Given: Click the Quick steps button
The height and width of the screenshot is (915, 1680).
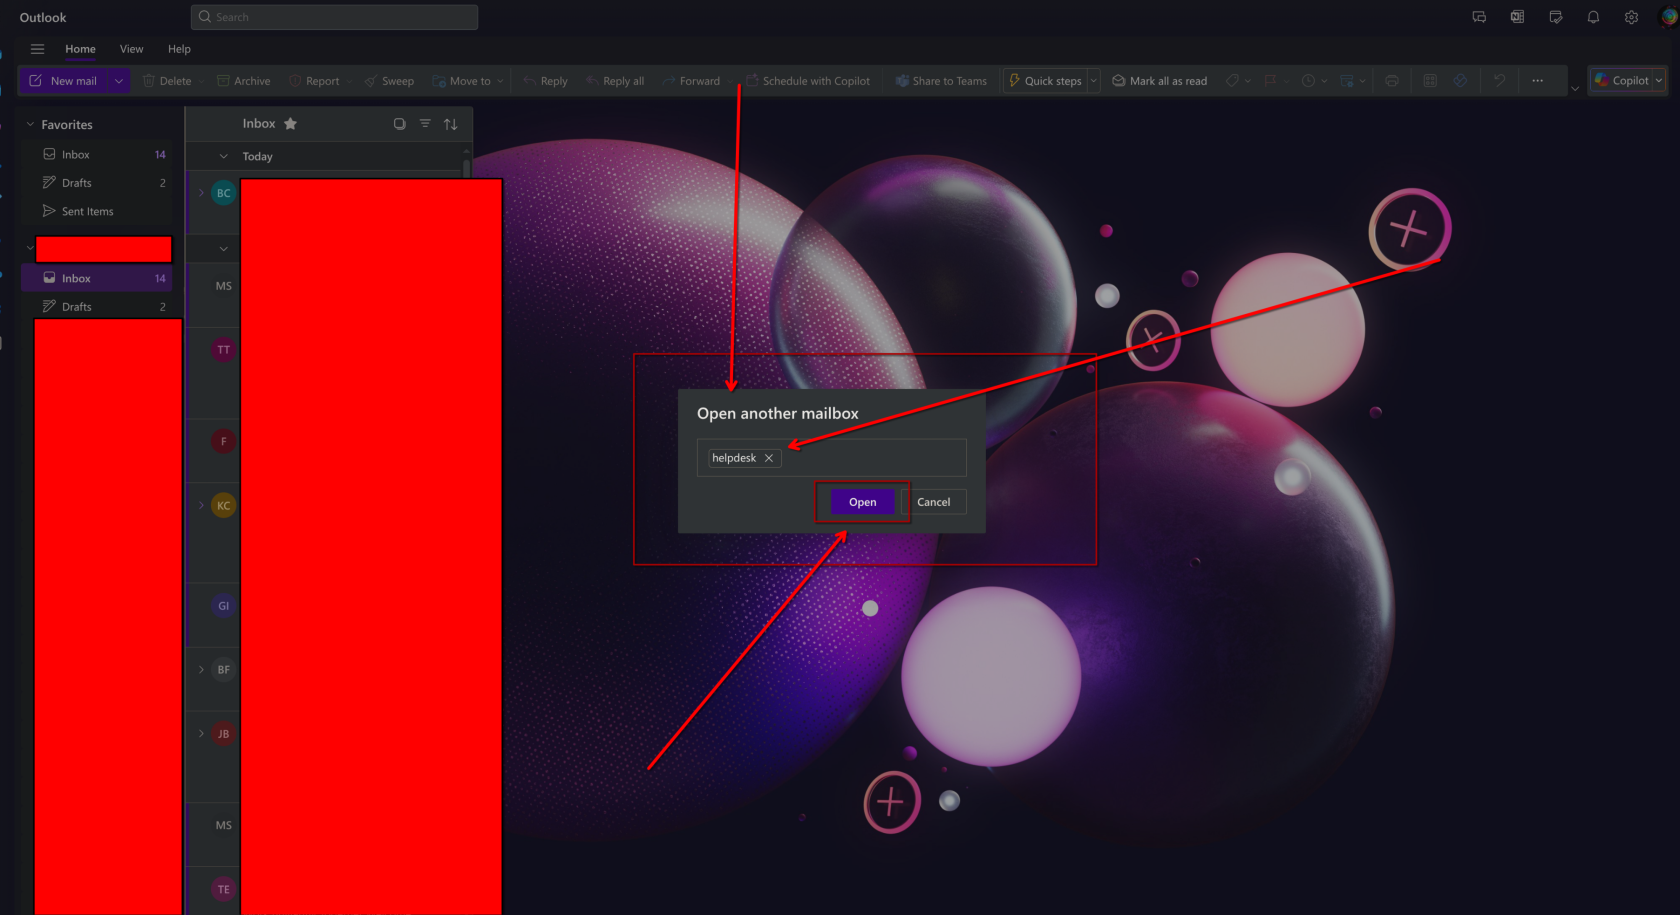Looking at the screenshot, I should (1044, 81).
